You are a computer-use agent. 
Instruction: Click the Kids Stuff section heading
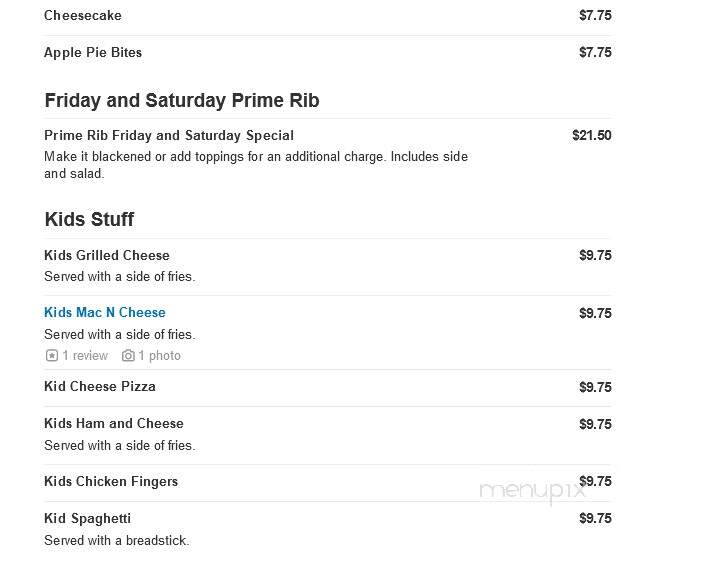[89, 219]
